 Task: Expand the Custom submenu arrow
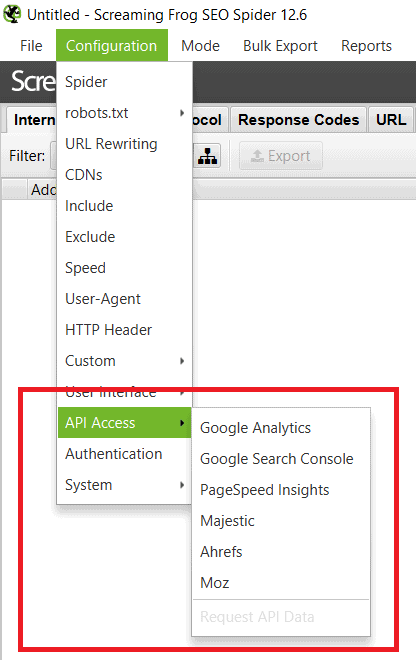pos(182,361)
